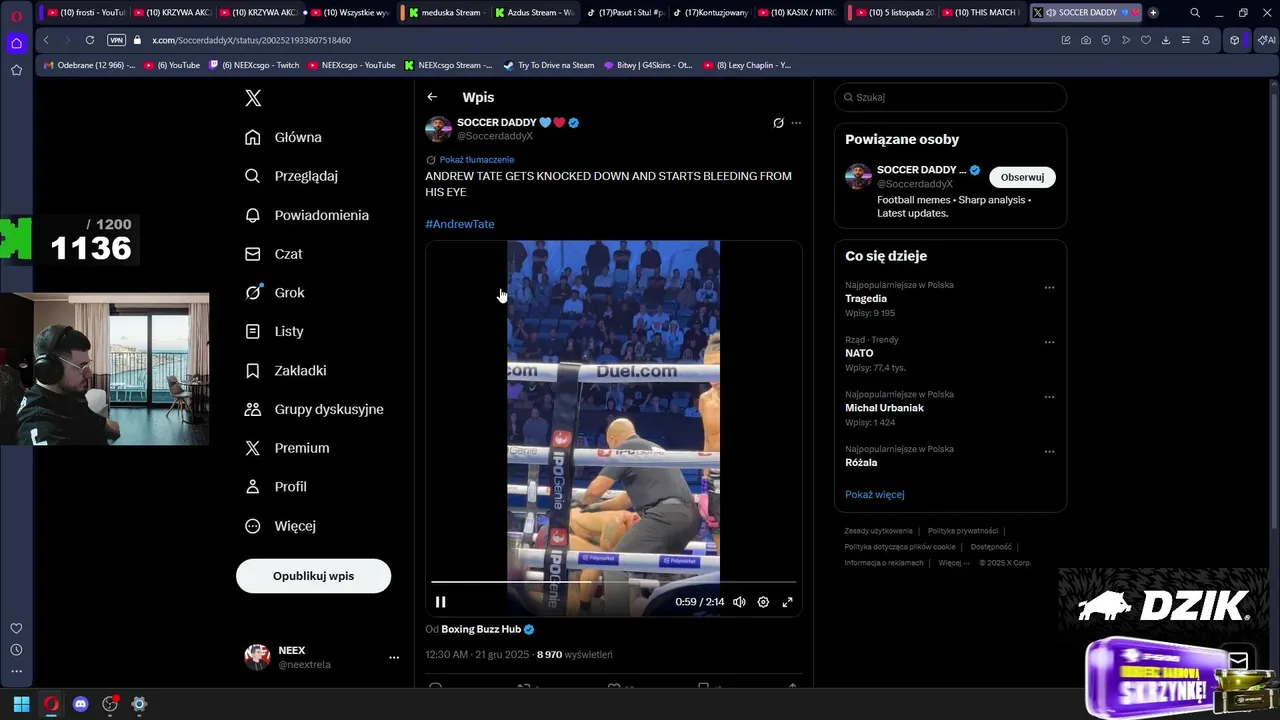Open the Grok explain icon on the post

(x=778, y=123)
